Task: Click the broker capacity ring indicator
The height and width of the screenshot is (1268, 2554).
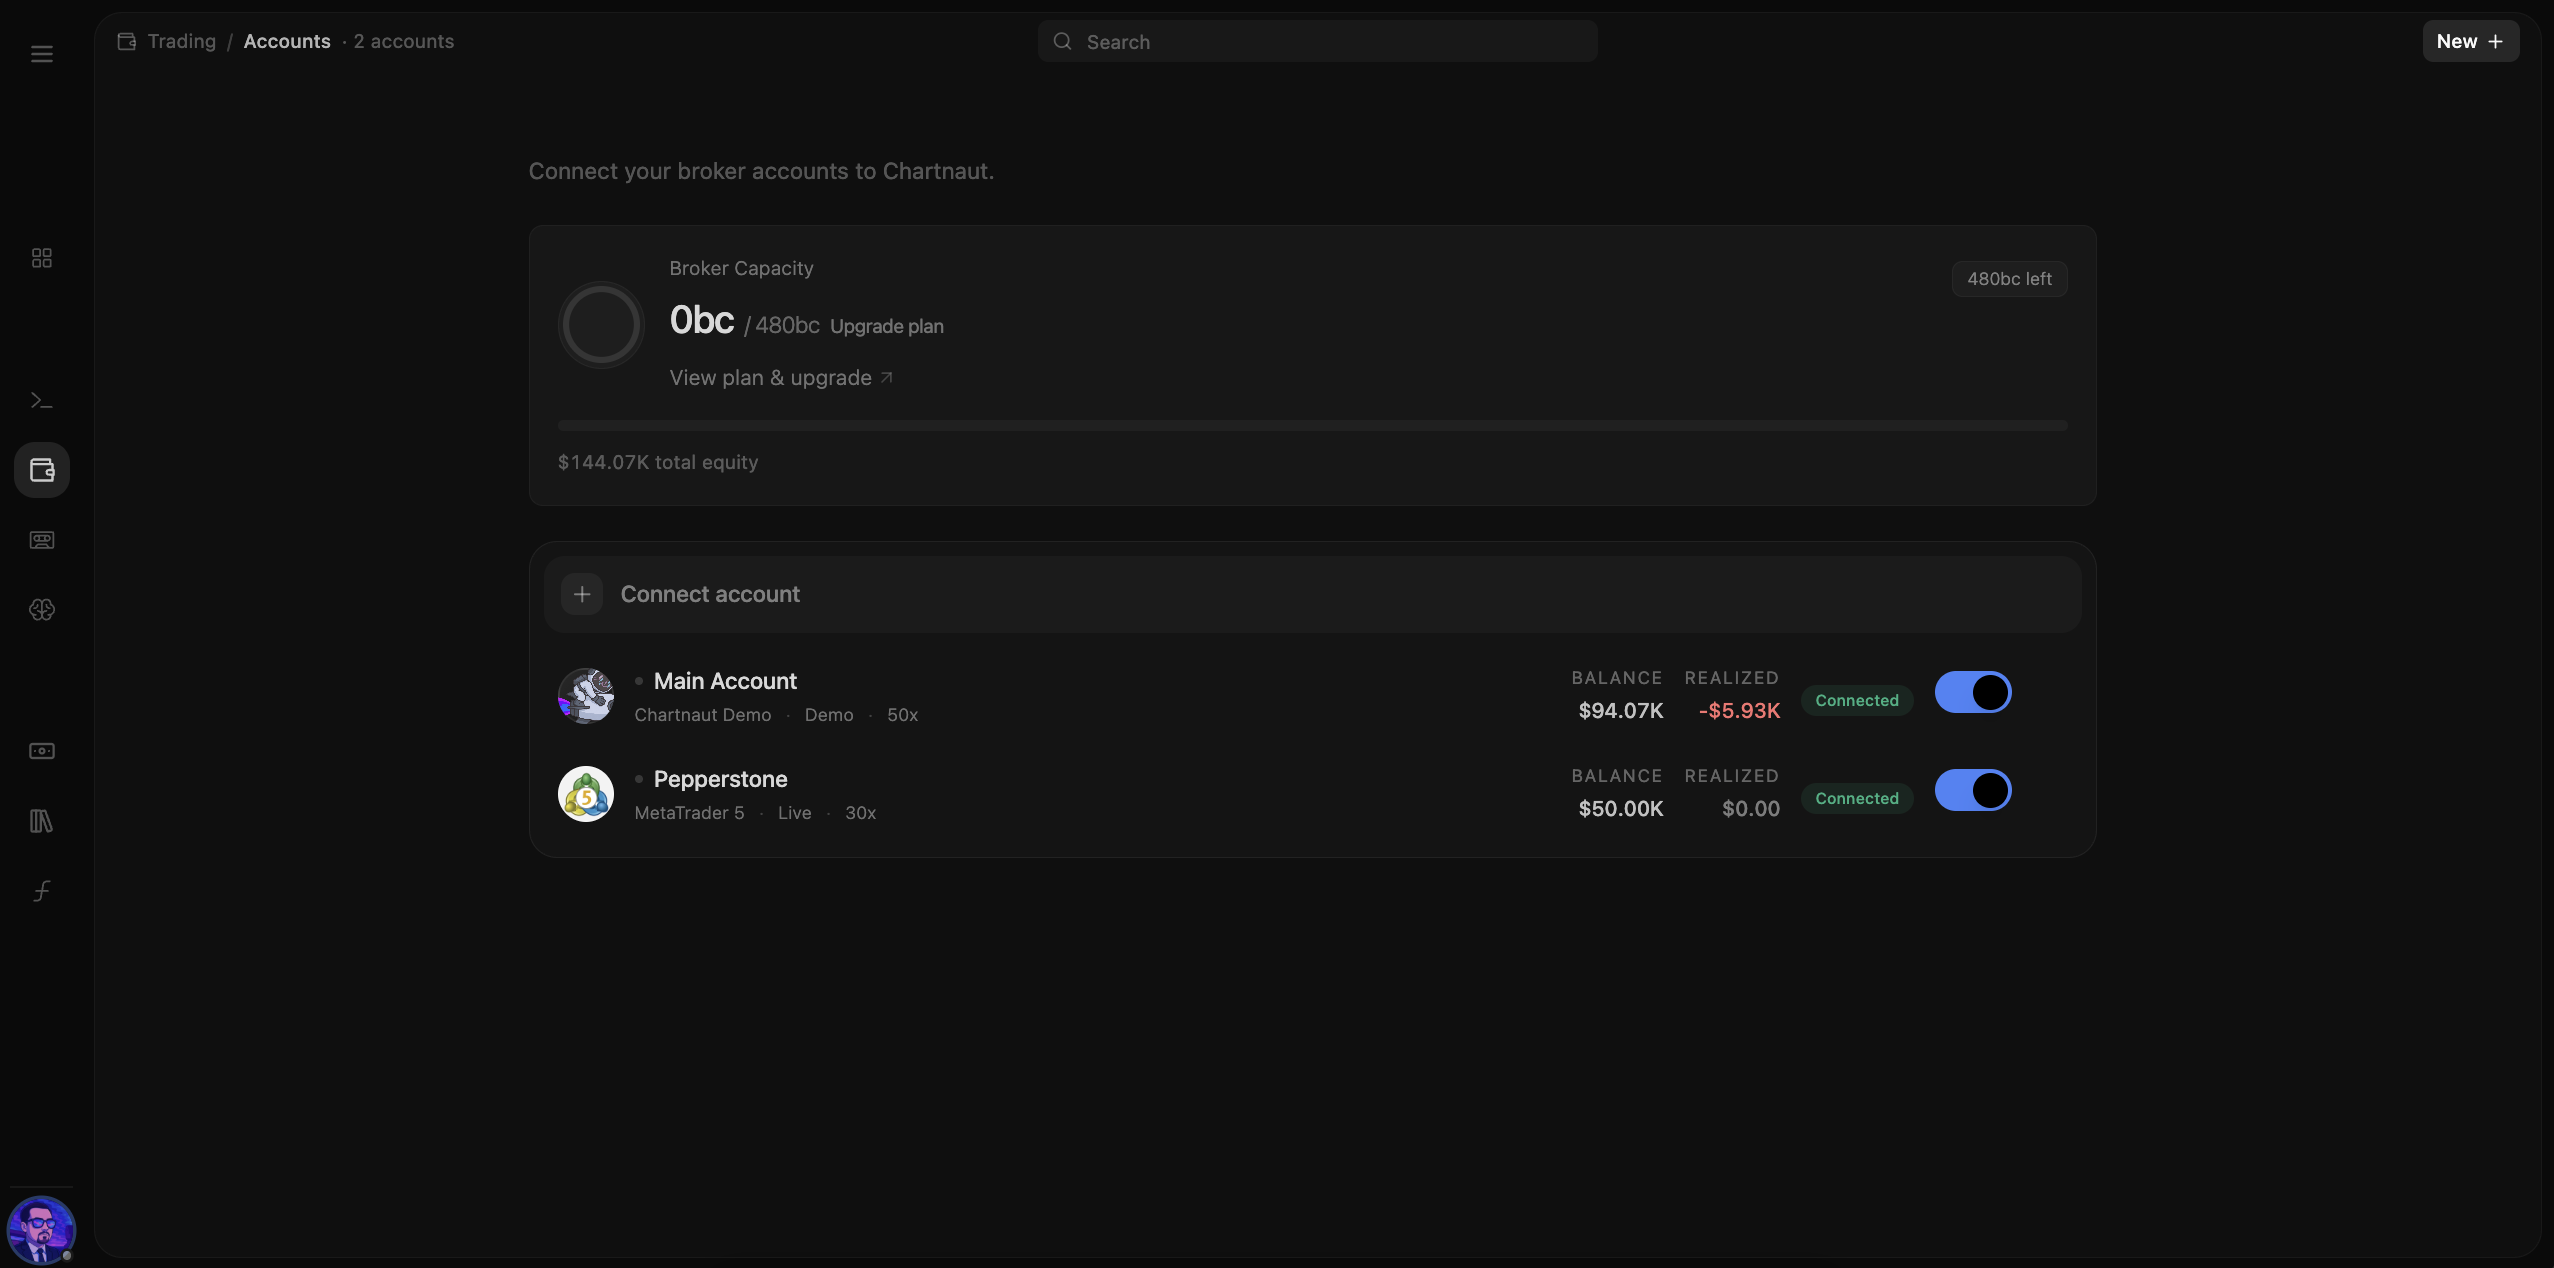Action: click(x=600, y=325)
